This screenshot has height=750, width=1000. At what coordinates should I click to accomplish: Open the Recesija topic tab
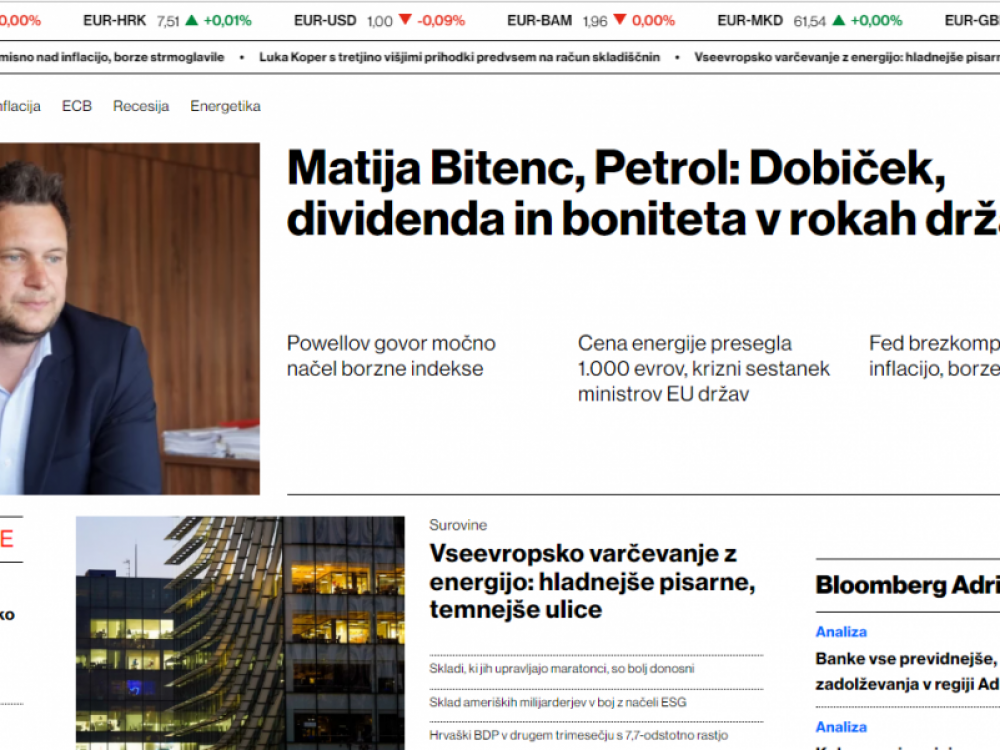[x=140, y=106]
